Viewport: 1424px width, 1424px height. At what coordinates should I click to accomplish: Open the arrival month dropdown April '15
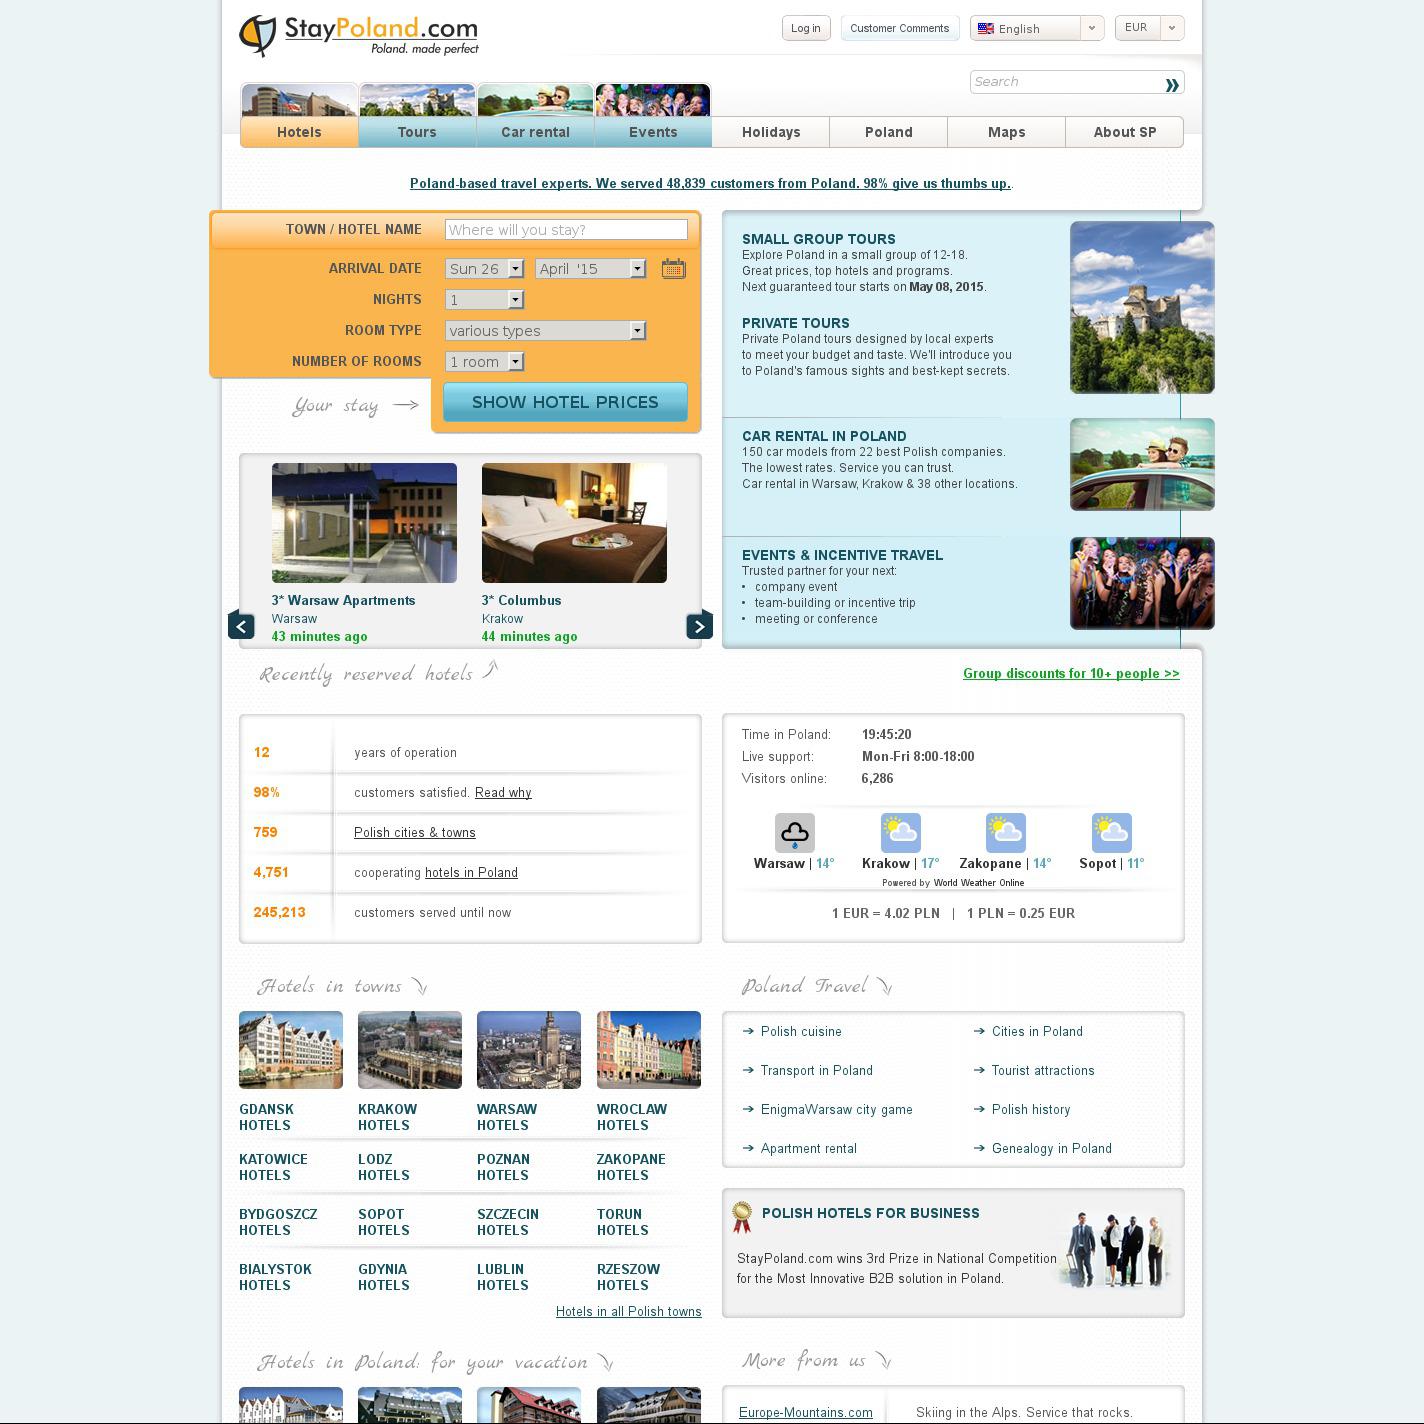tap(590, 268)
